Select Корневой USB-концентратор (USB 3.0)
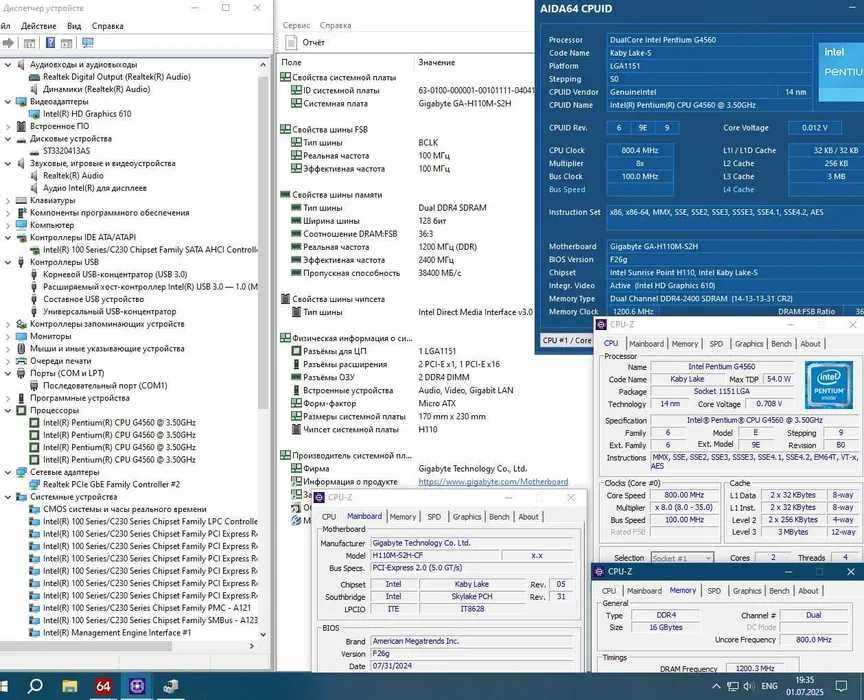This screenshot has height=700, width=864. click(115, 274)
